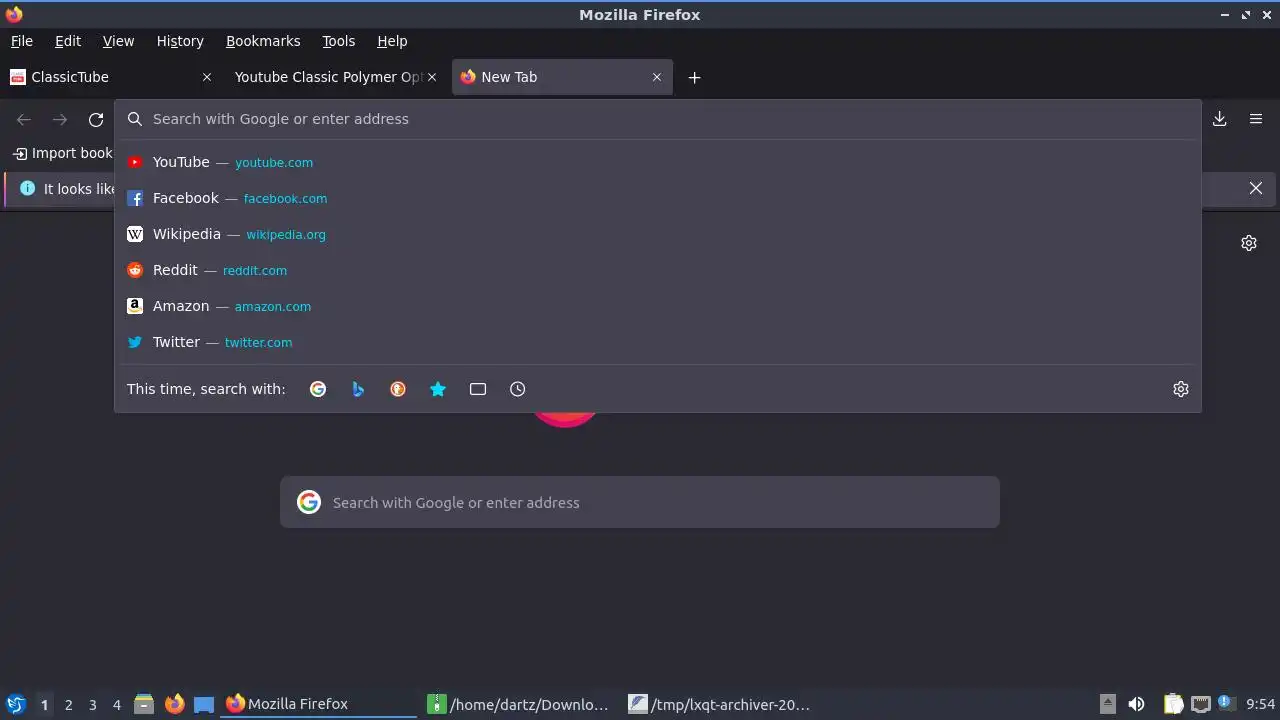Viewport: 1280px width, 720px height.
Task: Activate the /home/dartz/Downloads taskbar entry
Action: (x=520, y=704)
